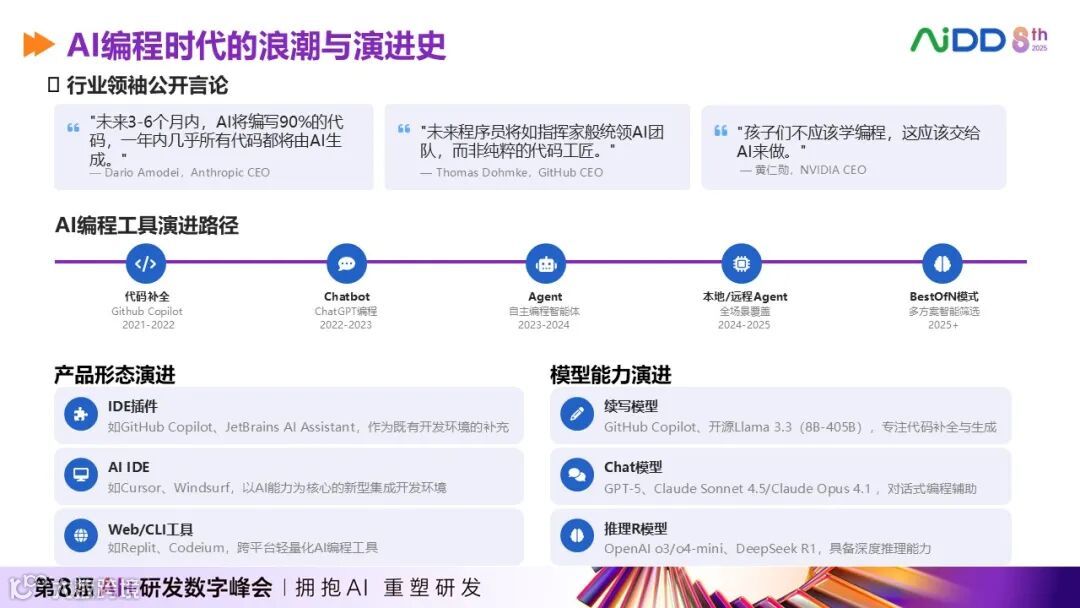Click the Github Copilot text under 代码补全
Viewport: 1080px width, 608px height.
click(x=147, y=311)
